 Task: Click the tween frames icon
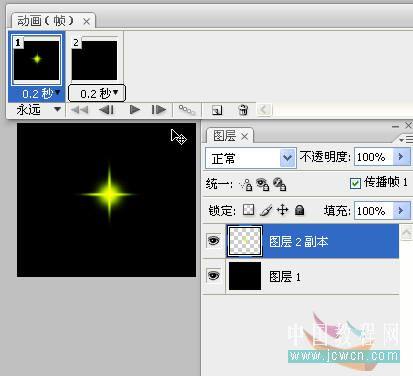[x=187, y=110]
